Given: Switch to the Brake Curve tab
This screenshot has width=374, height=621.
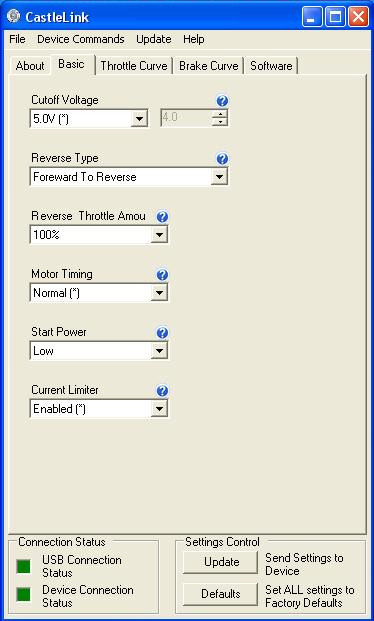Looking at the screenshot, I should click(x=208, y=66).
